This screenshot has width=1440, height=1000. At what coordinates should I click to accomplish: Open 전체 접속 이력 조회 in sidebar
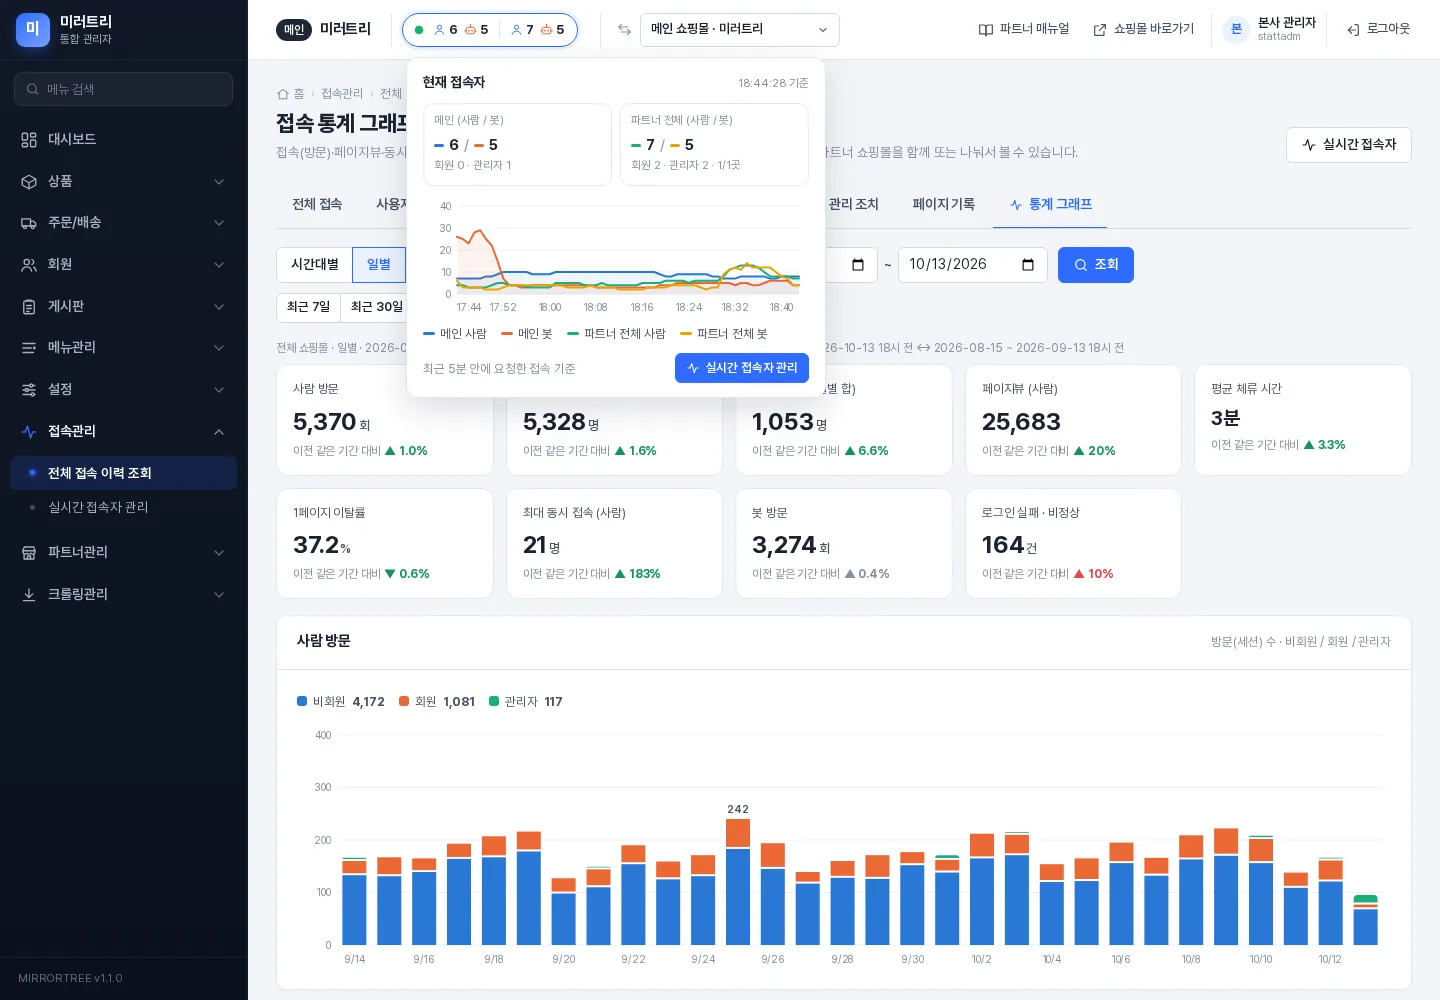point(123,473)
